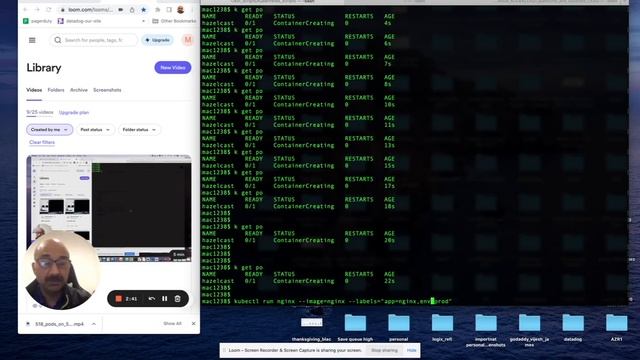Click the loom.com address bar
The image size is (640, 360).
tap(90, 9)
